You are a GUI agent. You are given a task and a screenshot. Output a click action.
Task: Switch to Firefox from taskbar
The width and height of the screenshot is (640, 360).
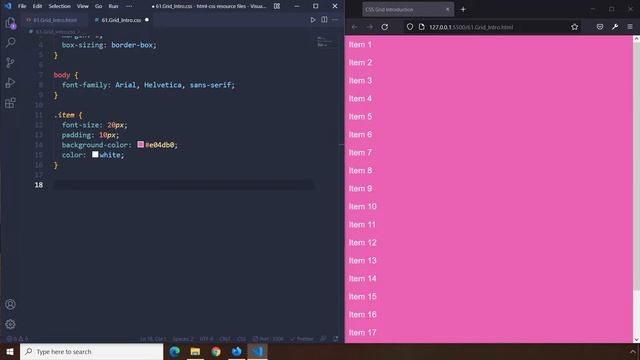tap(236, 351)
